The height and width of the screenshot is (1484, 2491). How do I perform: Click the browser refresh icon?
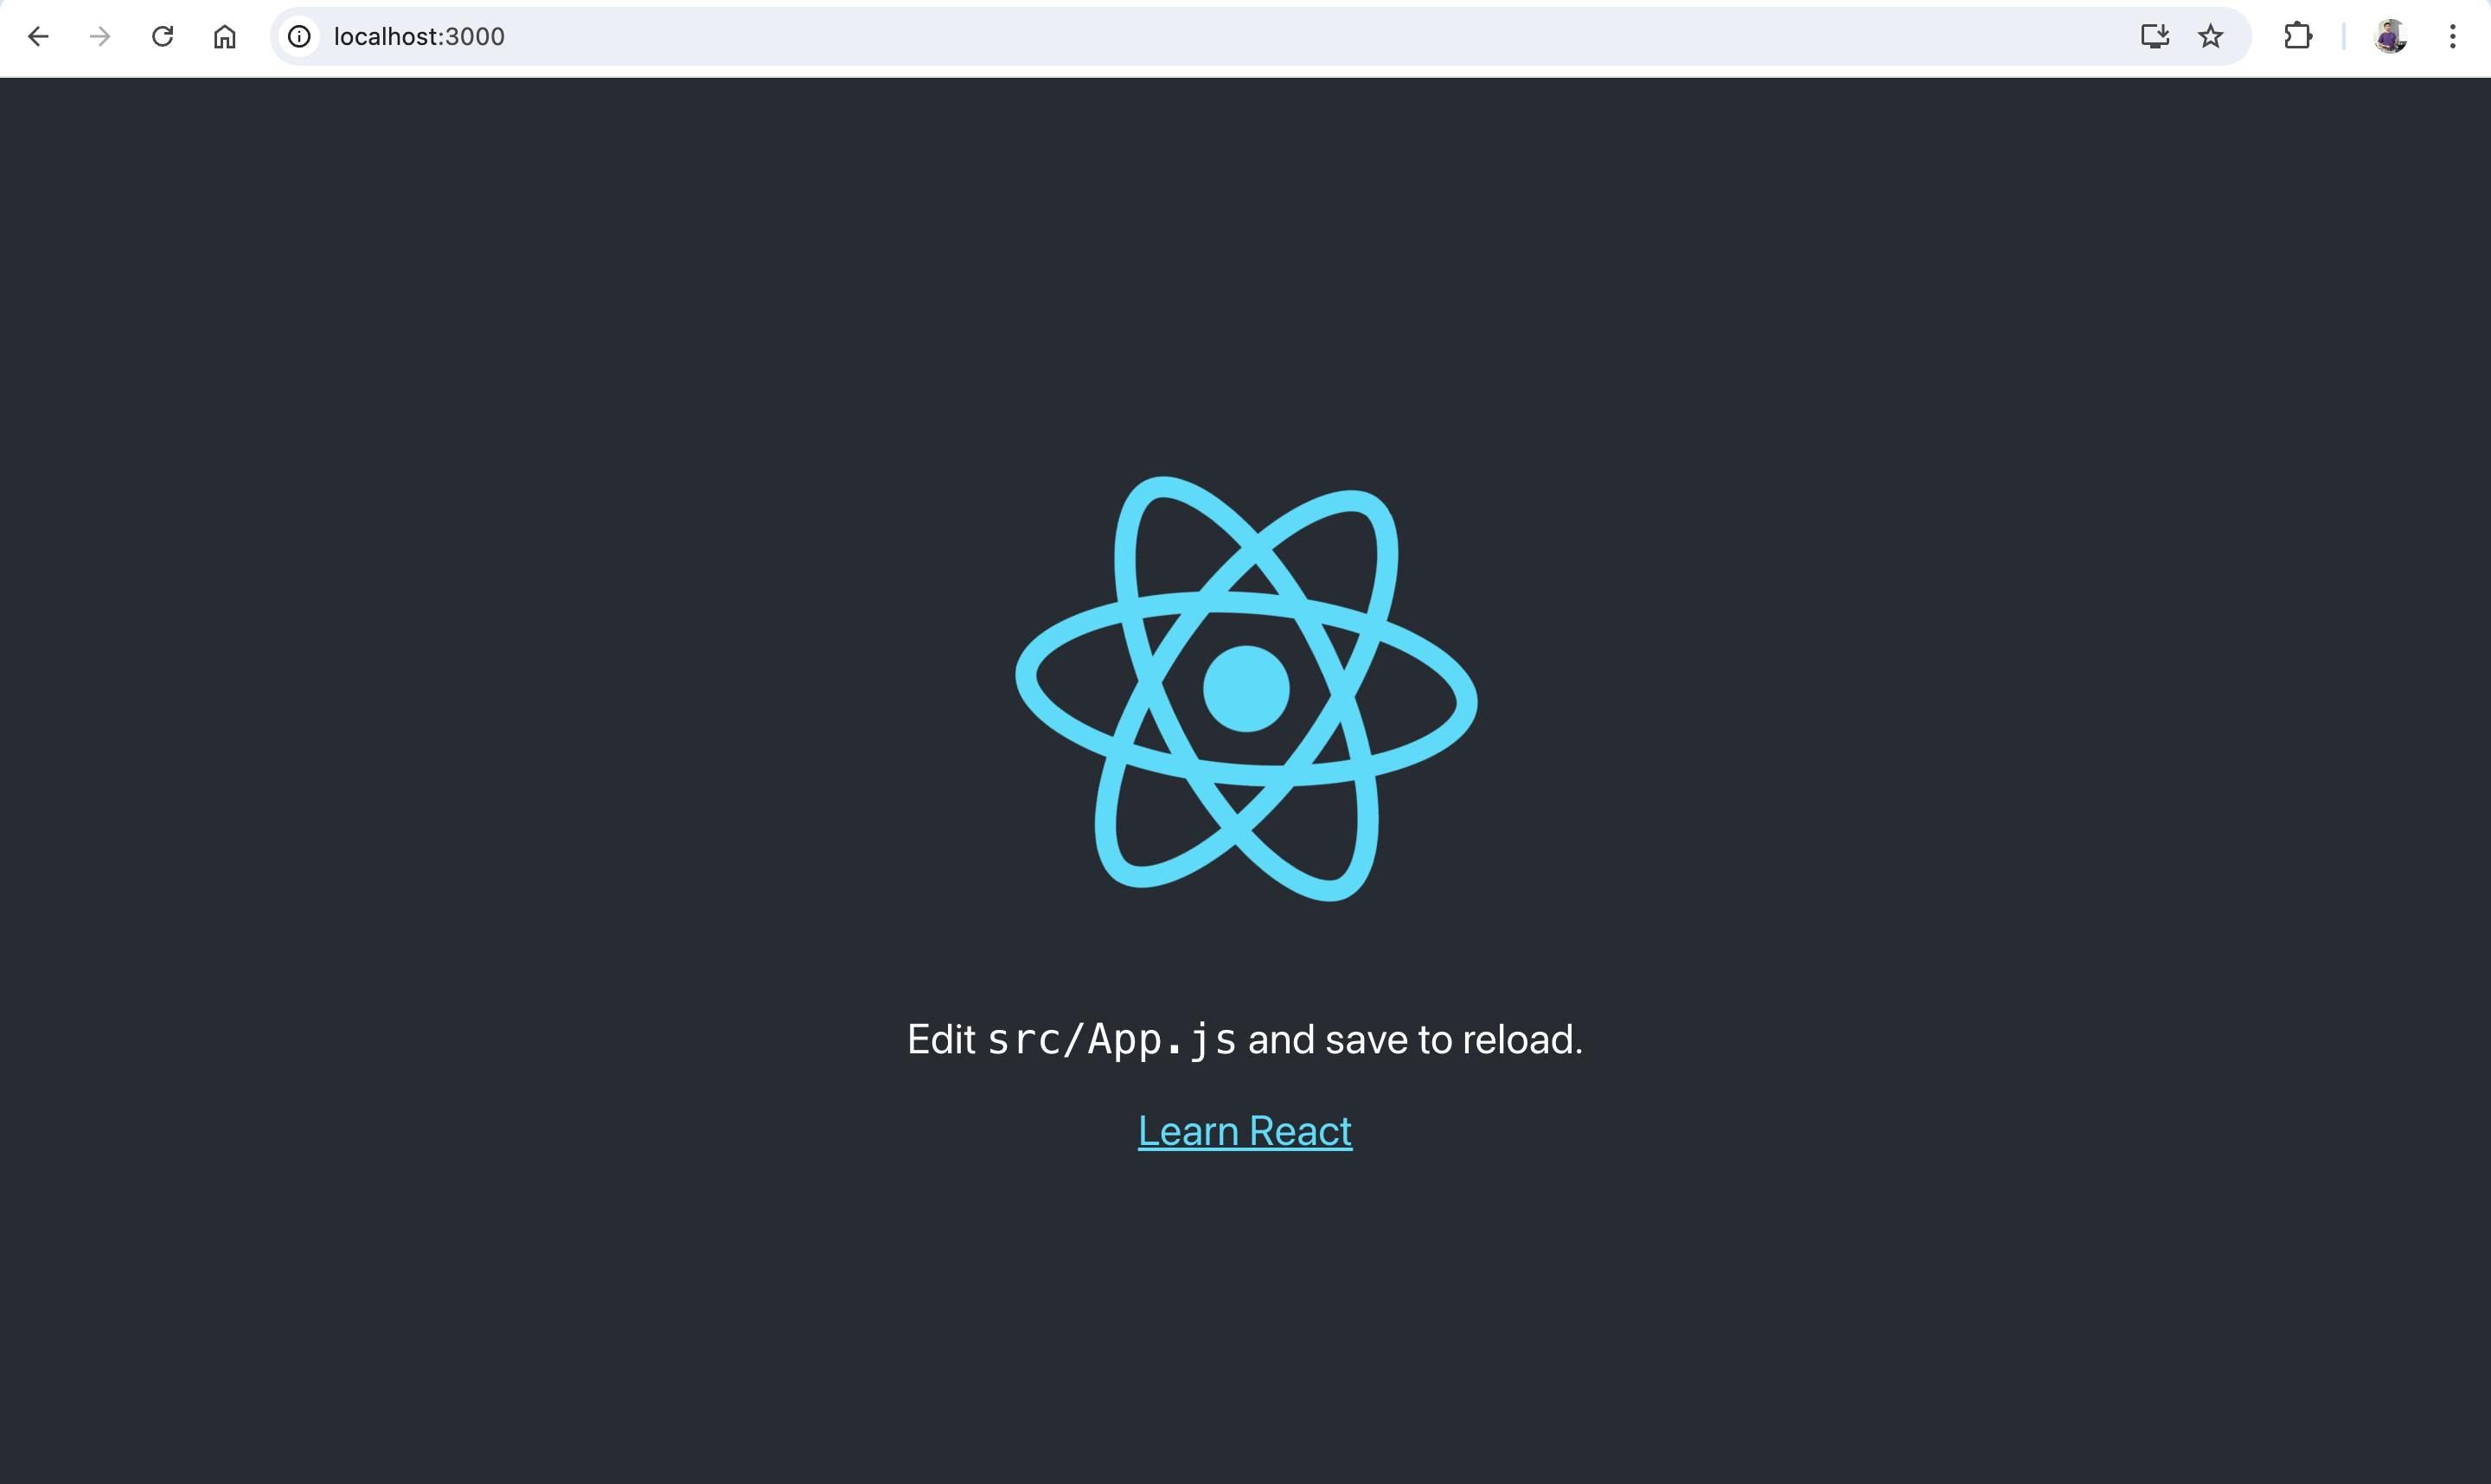pos(163,35)
